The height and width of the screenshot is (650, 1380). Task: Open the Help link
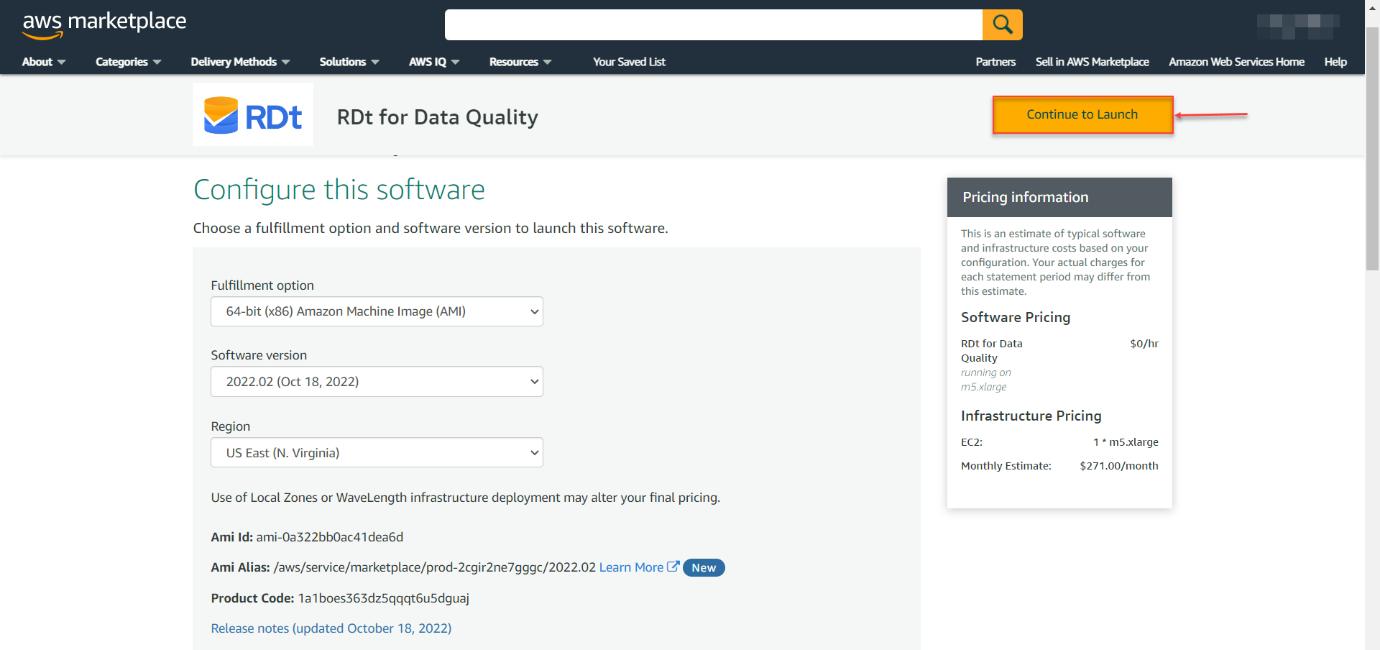1335,62
